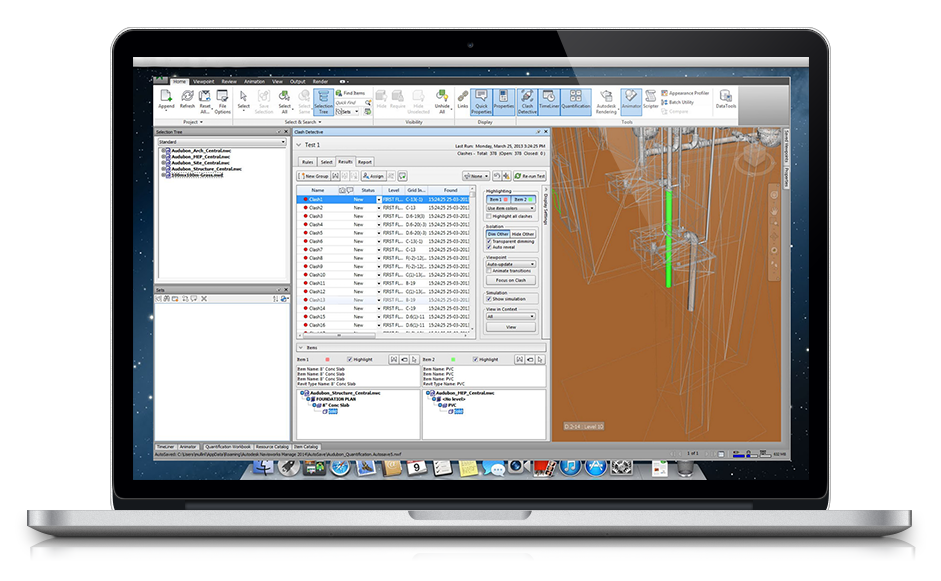Select the Clash5 row in results

384,233
